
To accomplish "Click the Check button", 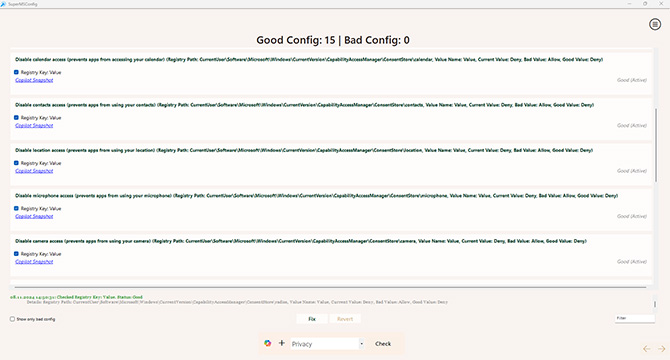I will [383, 344].
